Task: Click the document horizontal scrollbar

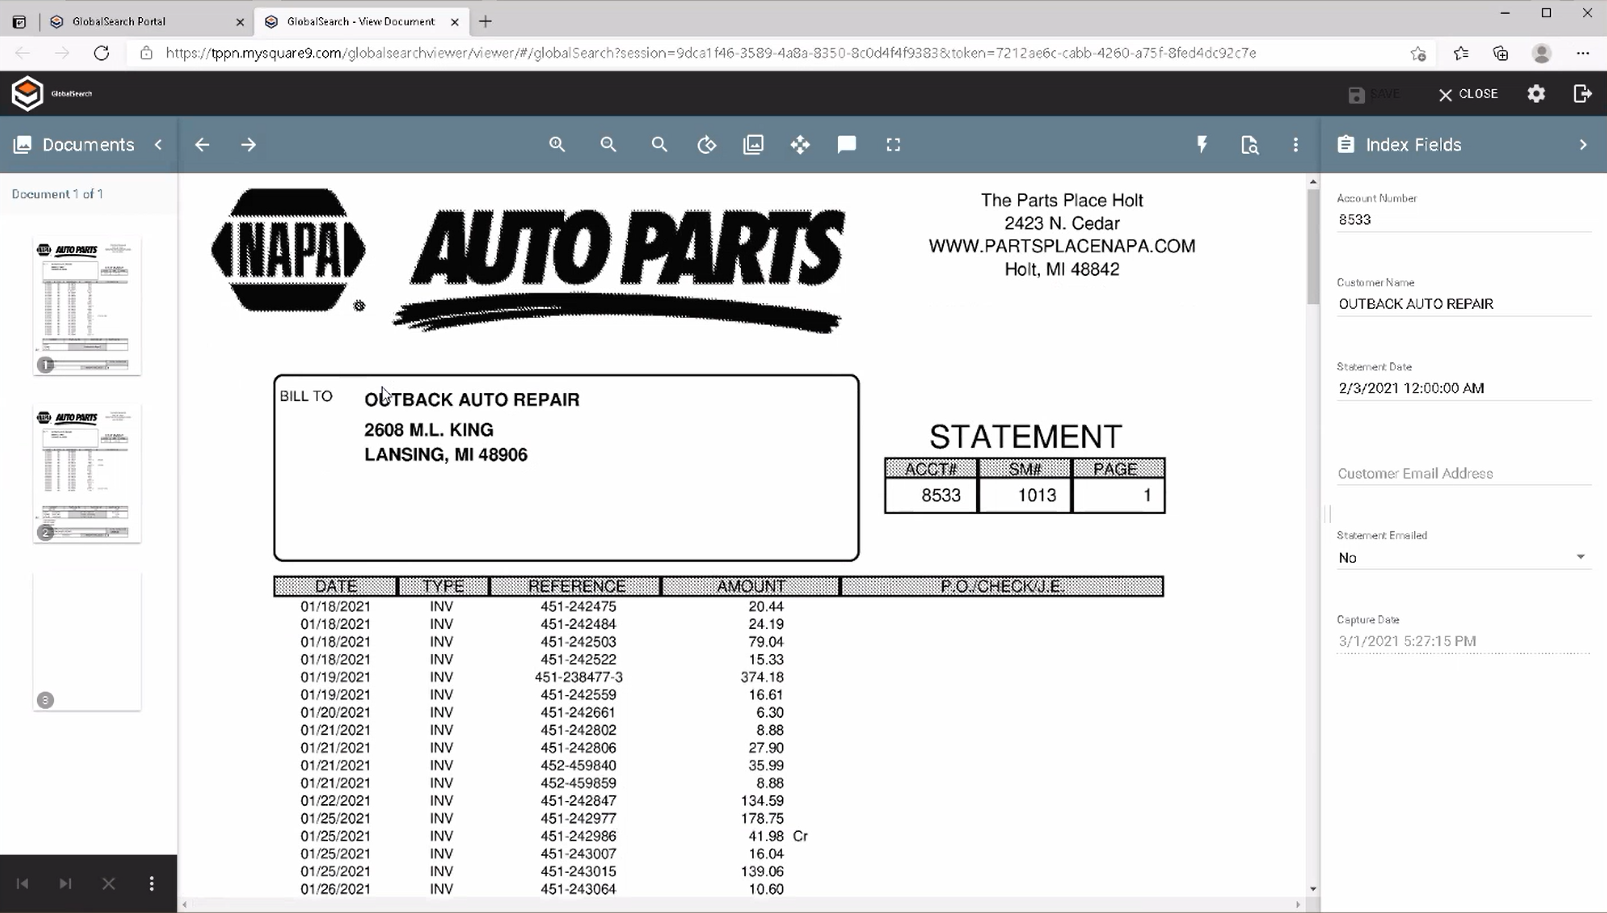Action: pos(741,905)
